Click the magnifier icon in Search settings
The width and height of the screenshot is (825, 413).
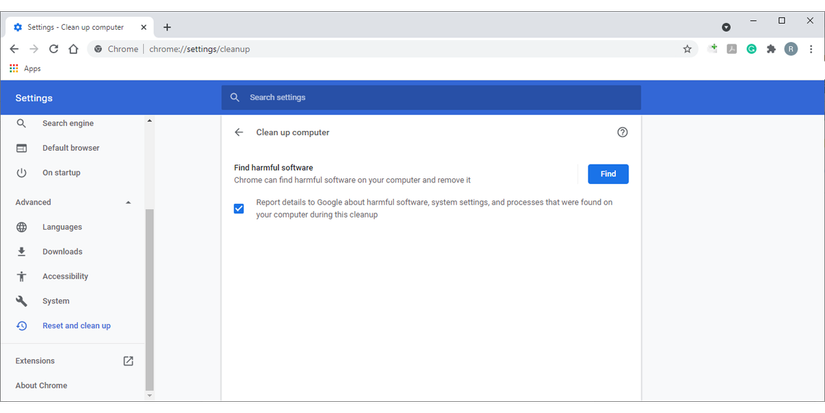[x=235, y=97]
